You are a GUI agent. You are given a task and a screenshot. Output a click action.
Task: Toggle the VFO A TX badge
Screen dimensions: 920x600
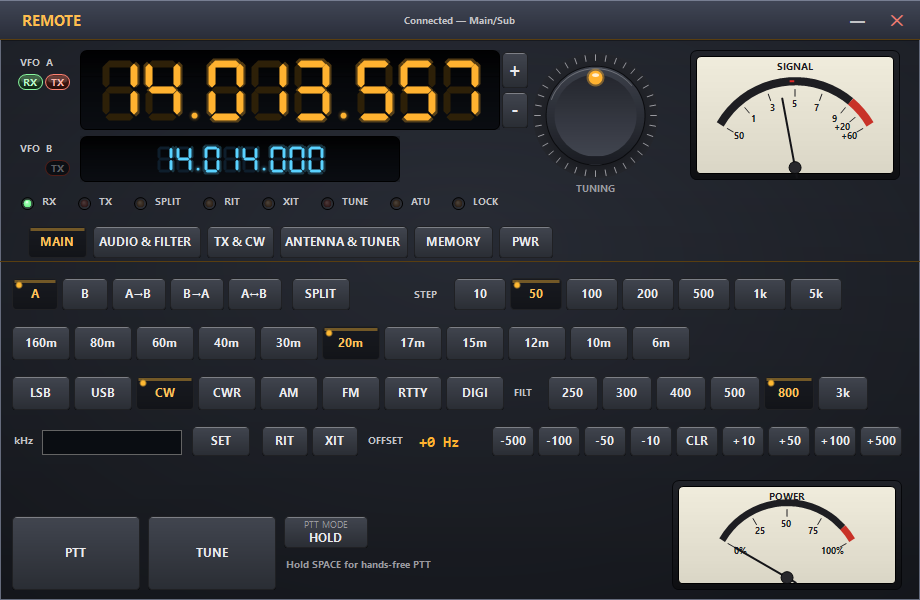58,82
